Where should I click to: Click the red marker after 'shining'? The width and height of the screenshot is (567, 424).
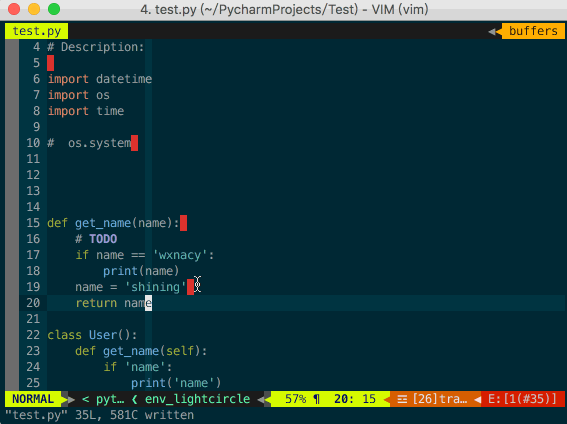point(190,287)
